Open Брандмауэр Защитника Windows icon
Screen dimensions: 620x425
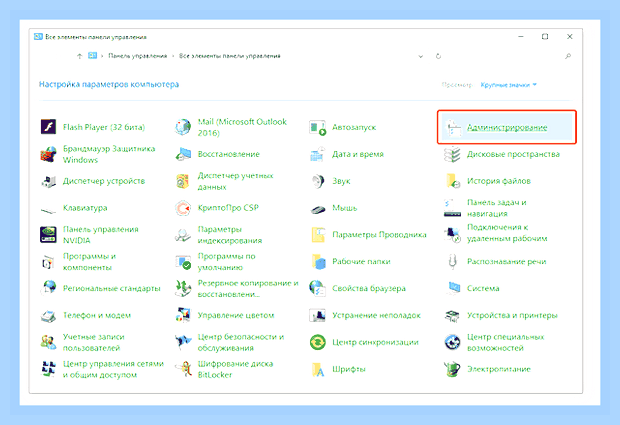point(49,154)
